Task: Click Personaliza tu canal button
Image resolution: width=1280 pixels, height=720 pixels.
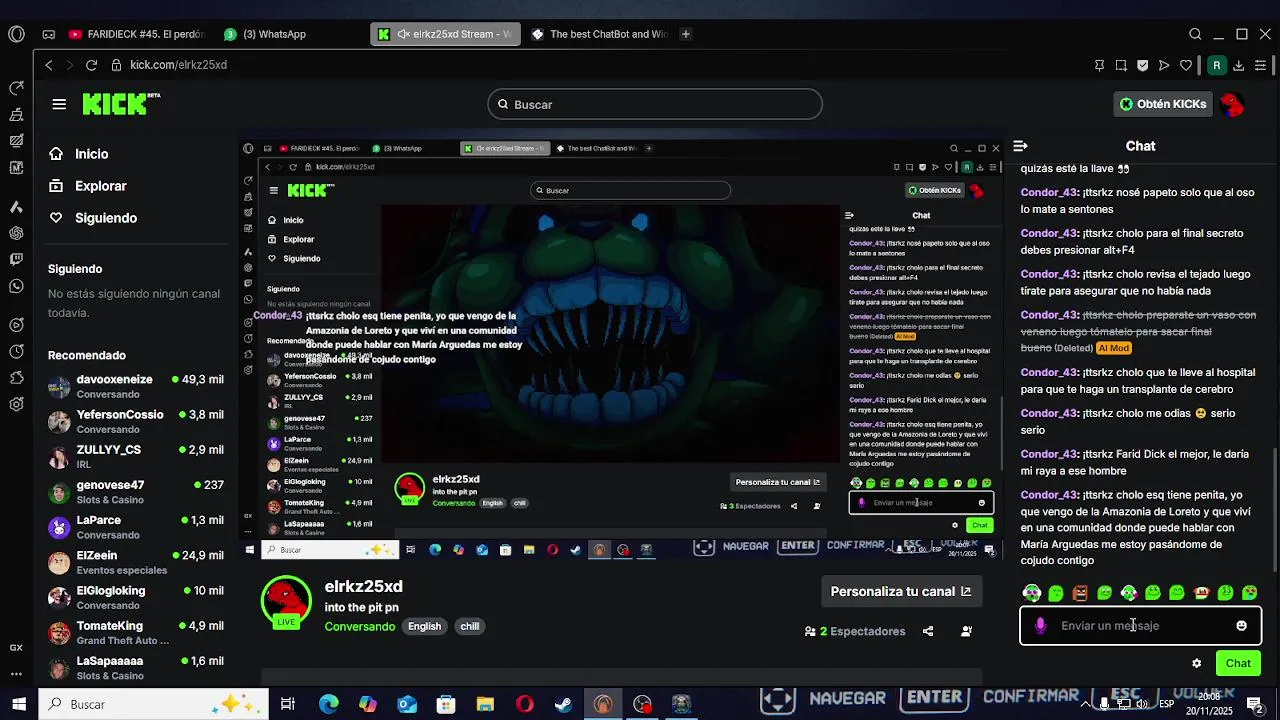Action: 900,591
